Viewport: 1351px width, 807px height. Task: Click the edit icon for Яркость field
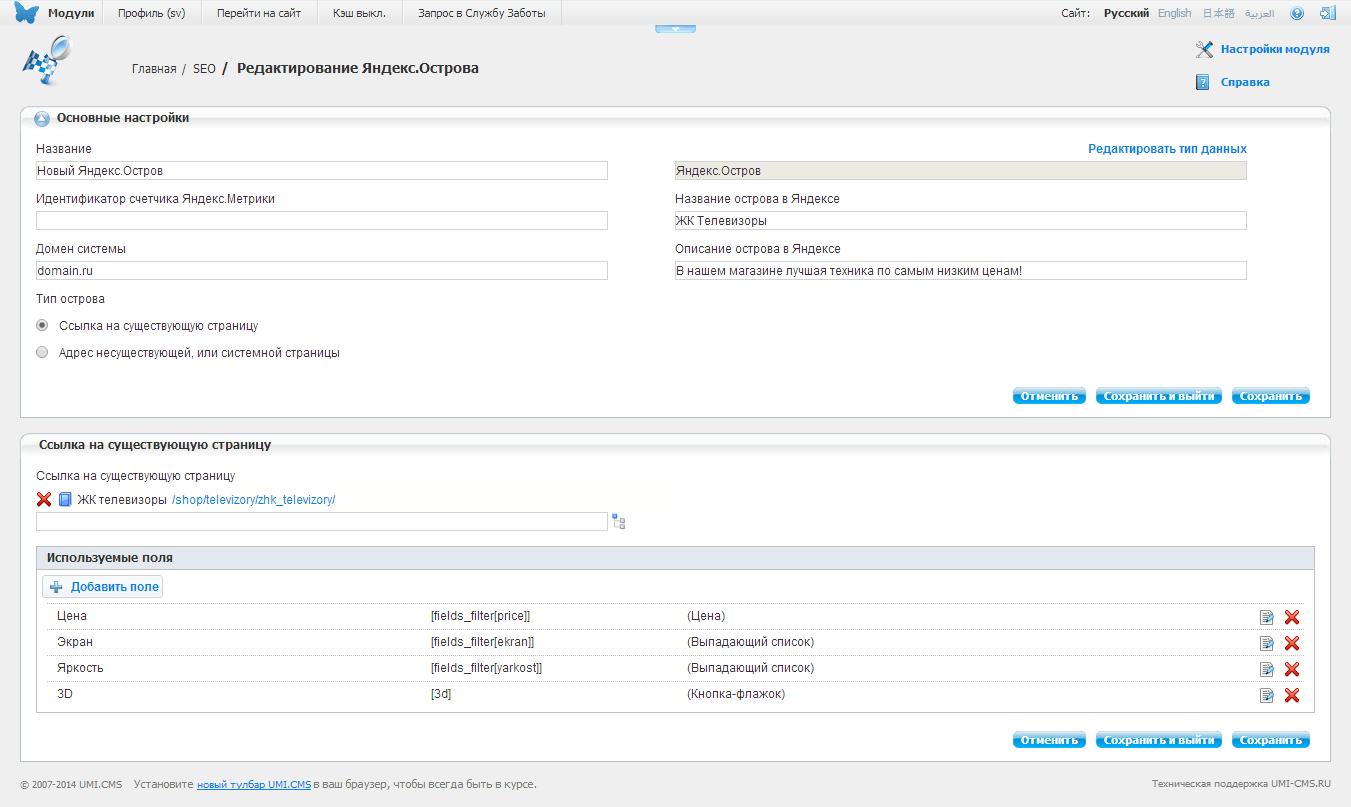[1266, 669]
